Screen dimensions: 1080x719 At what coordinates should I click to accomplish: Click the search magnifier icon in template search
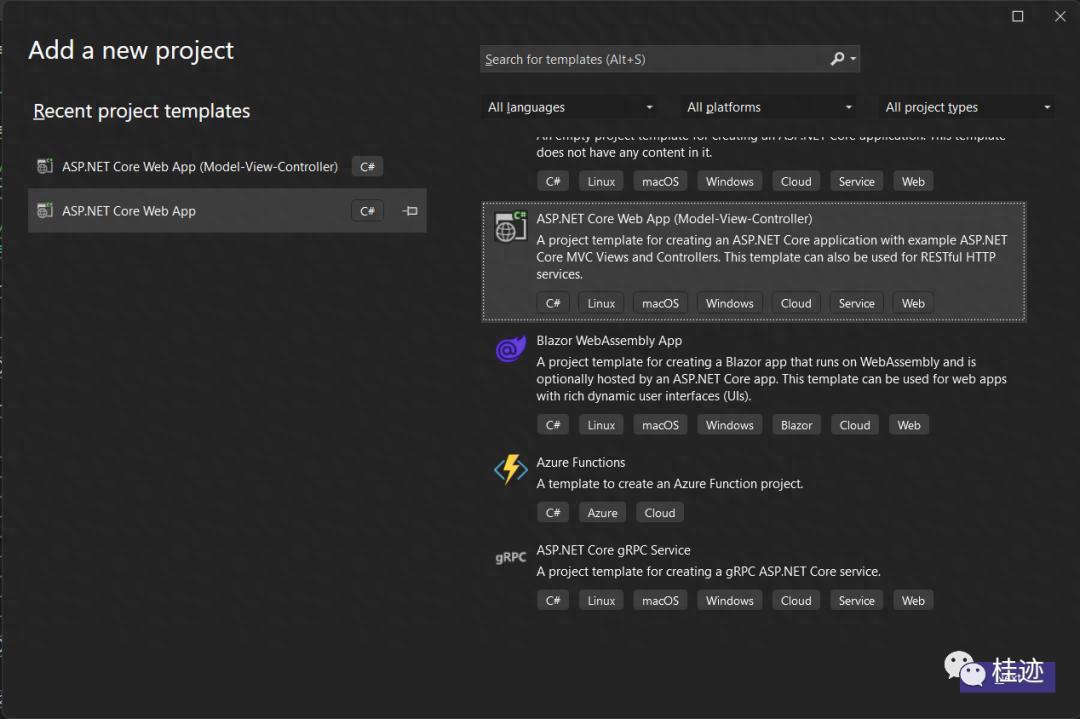(x=837, y=59)
